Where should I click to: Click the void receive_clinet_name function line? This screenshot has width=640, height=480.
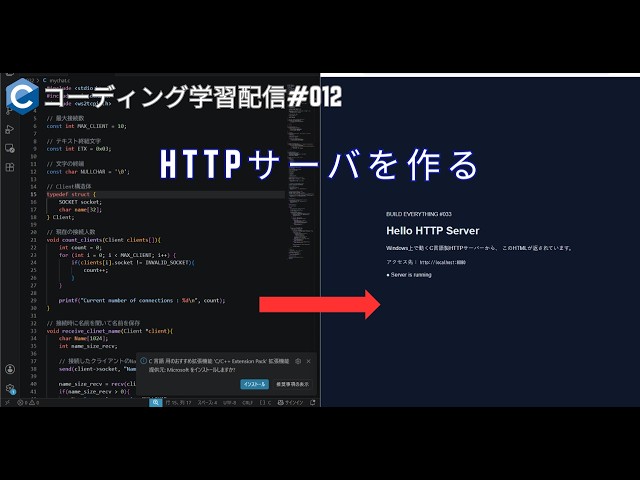click(x=109, y=331)
